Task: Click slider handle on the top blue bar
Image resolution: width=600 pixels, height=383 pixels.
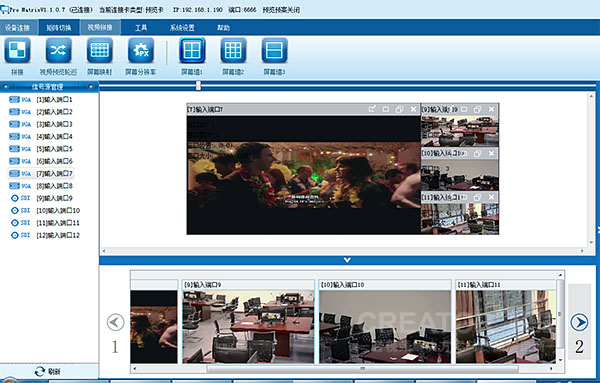Action: coord(198,85)
